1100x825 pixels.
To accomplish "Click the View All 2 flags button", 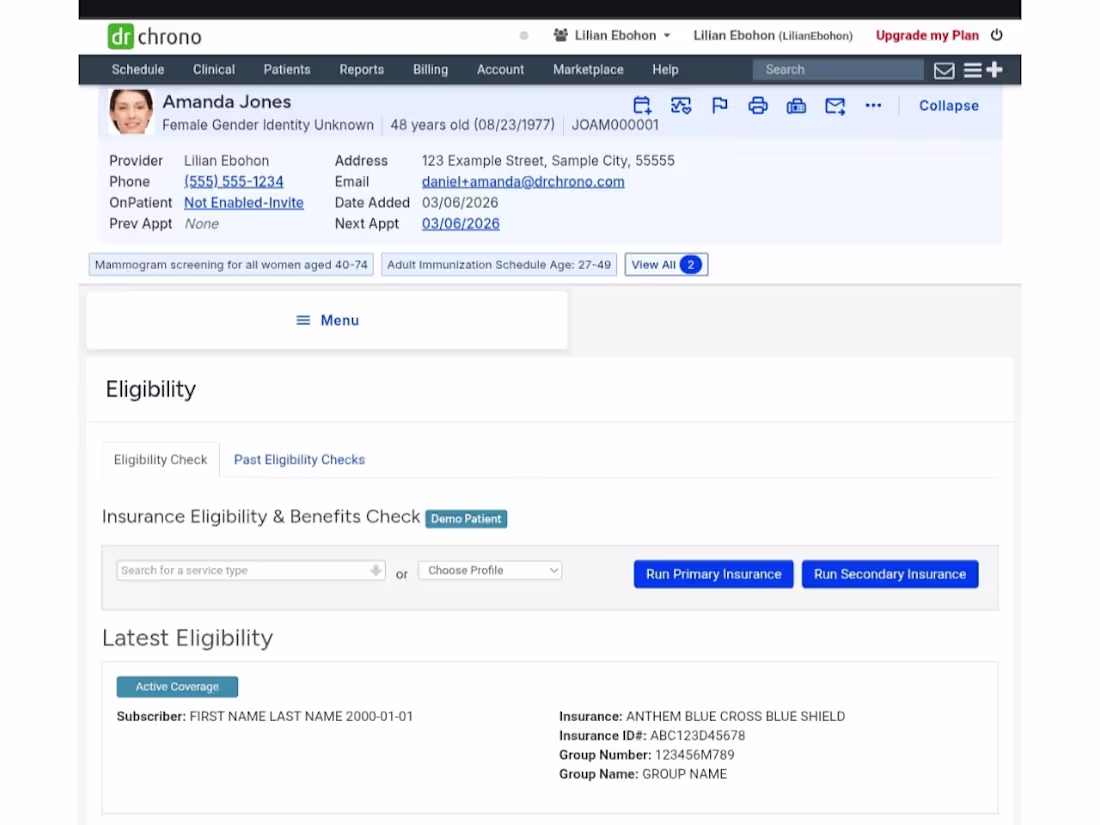I will tap(666, 264).
